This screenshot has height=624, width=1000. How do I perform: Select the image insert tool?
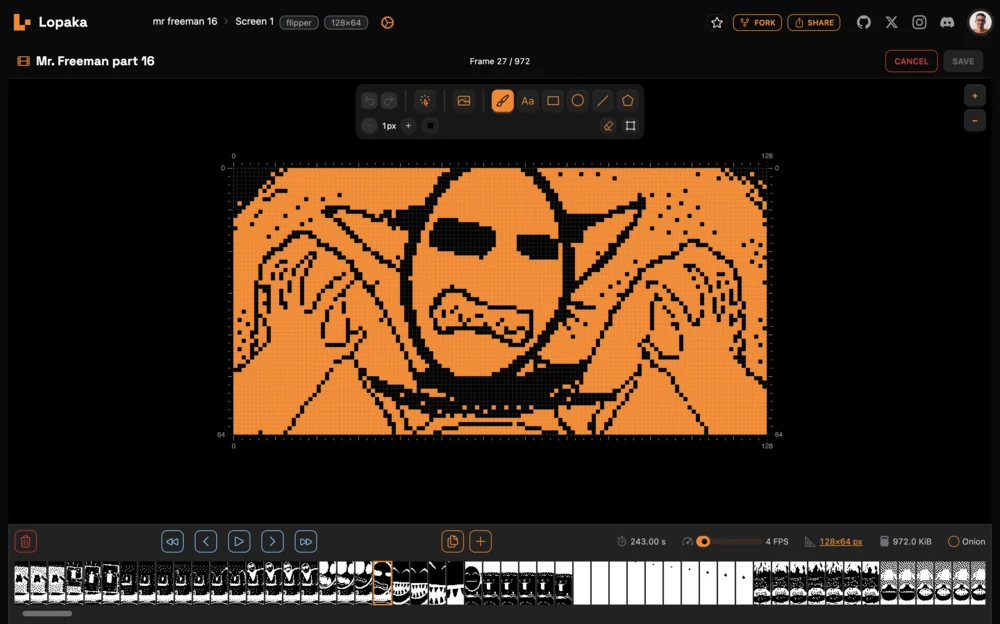pyautogui.click(x=464, y=101)
